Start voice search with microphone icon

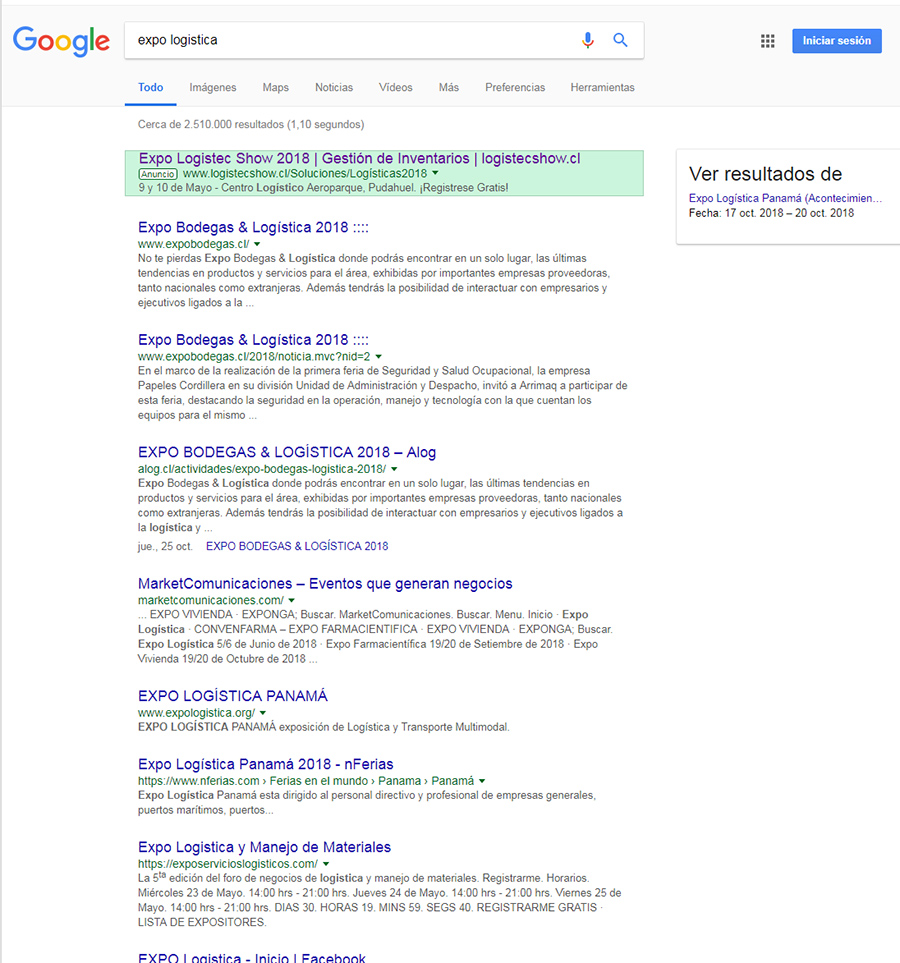tap(588, 41)
